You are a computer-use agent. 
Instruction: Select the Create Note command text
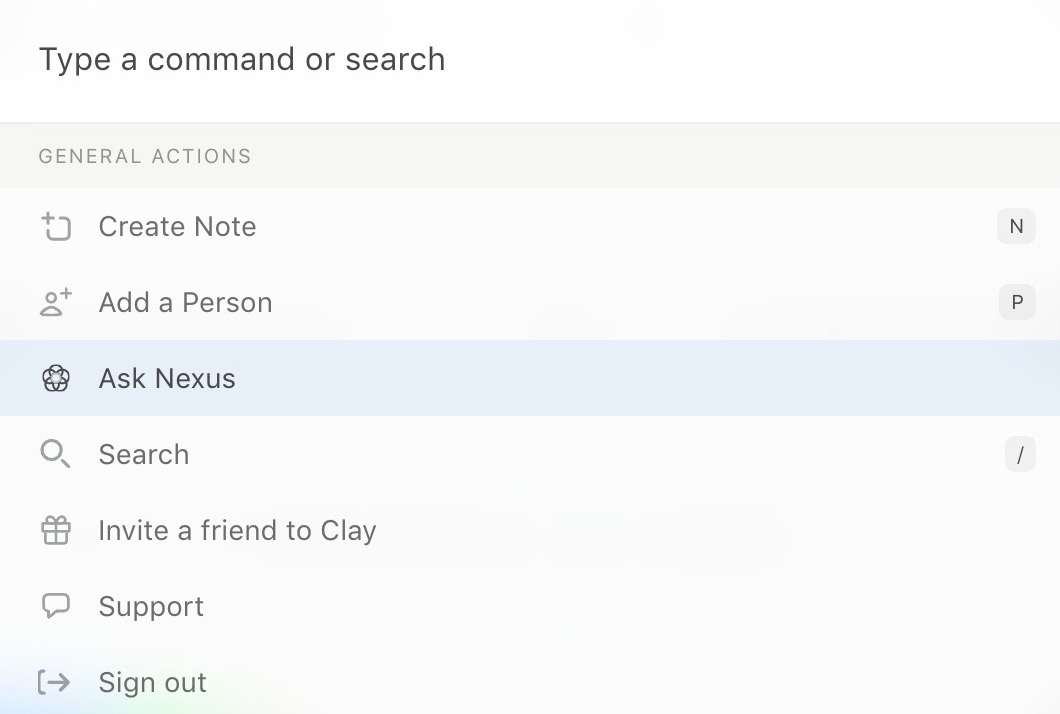pyautogui.click(x=177, y=227)
